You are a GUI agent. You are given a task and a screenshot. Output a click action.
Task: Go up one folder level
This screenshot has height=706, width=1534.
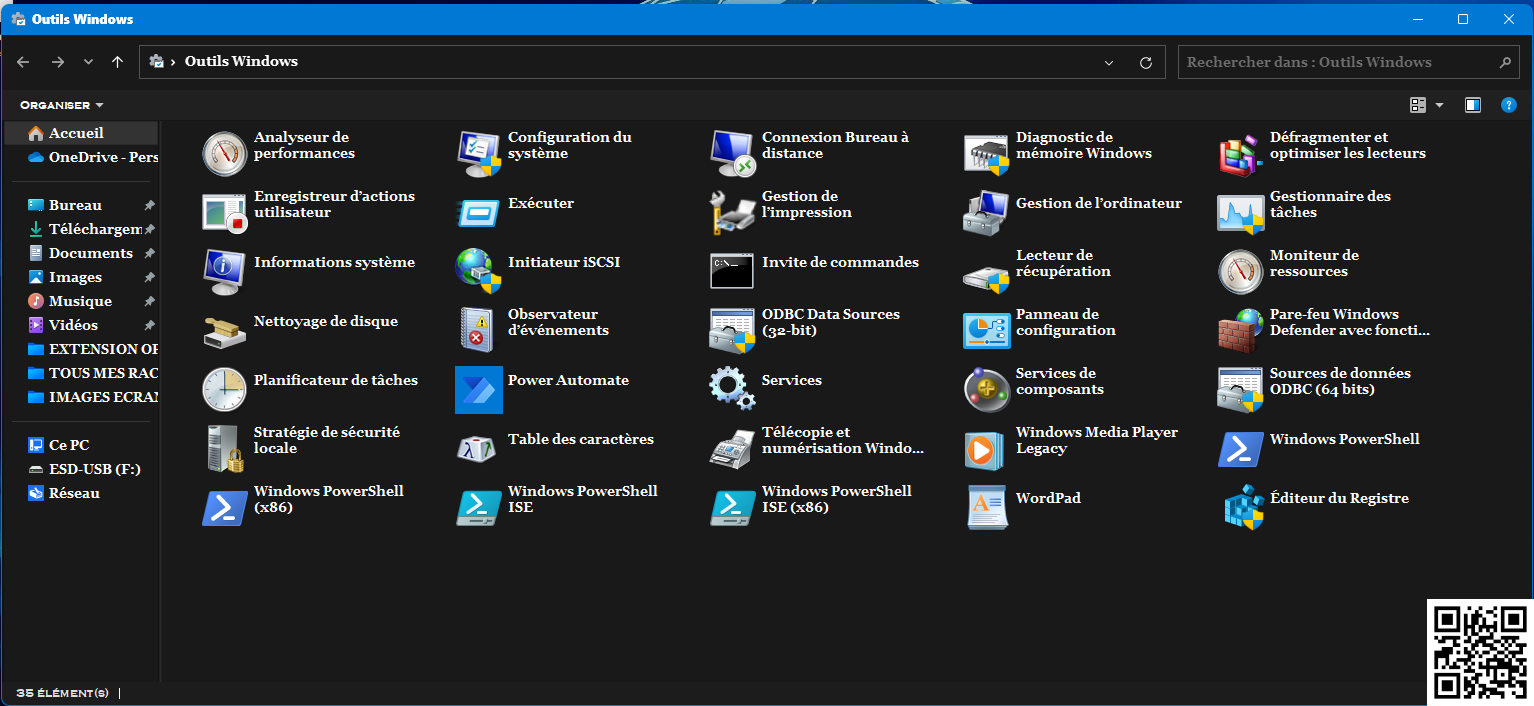[x=117, y=62]
